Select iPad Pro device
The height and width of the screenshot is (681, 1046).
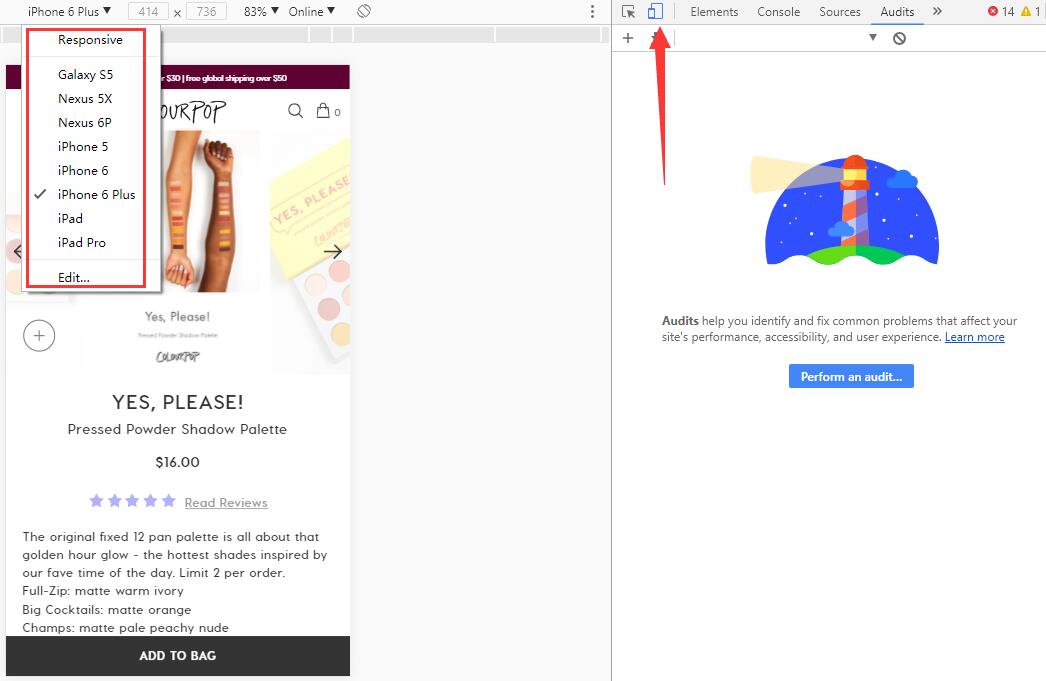coord(92,243)
